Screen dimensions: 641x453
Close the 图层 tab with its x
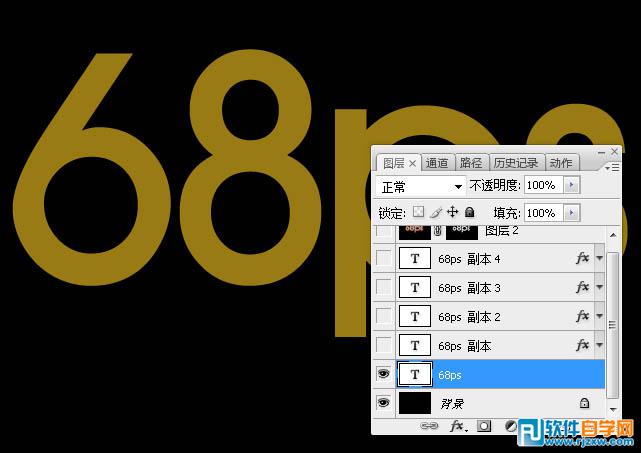point(412,164)
